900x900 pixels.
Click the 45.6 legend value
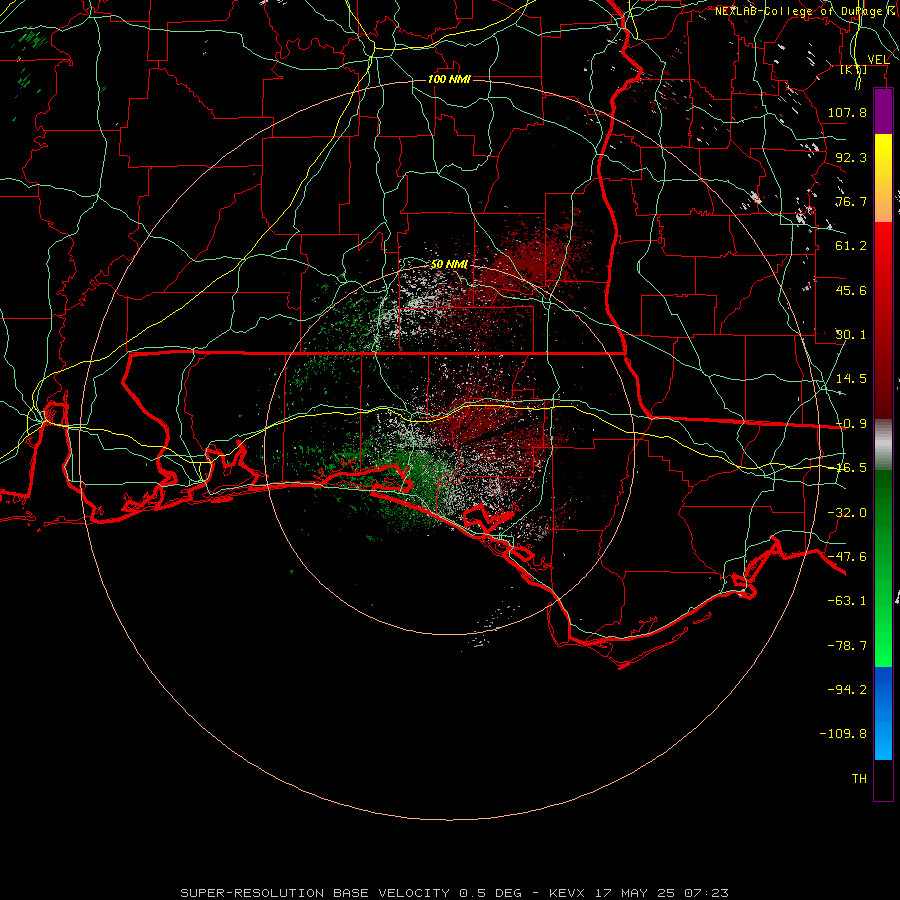click(851, 290)
